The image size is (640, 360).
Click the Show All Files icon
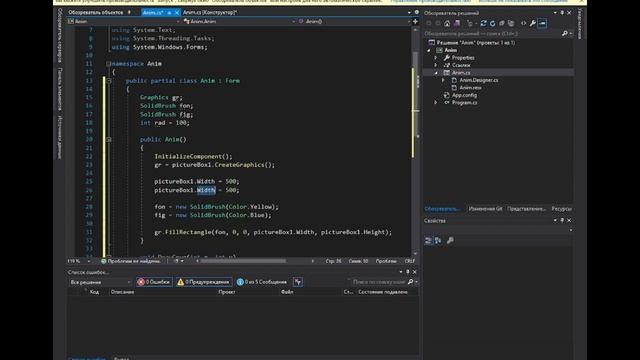point(511,23)
